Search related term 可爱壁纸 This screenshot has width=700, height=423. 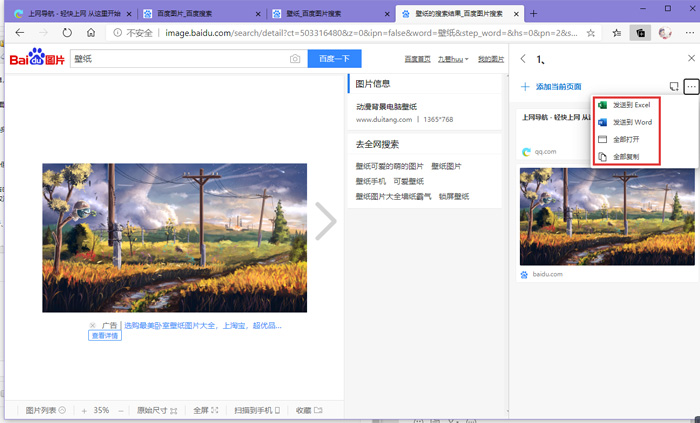coord(408,182)
